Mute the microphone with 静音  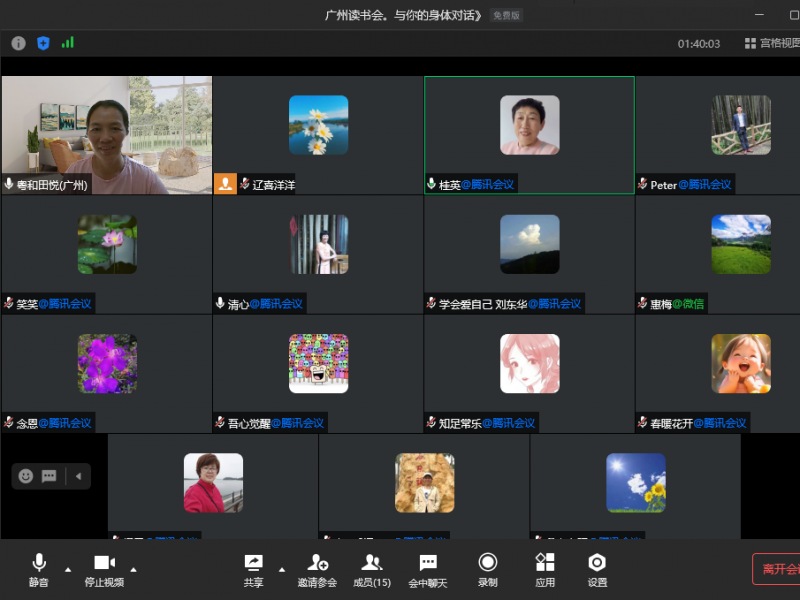point(39,570)
